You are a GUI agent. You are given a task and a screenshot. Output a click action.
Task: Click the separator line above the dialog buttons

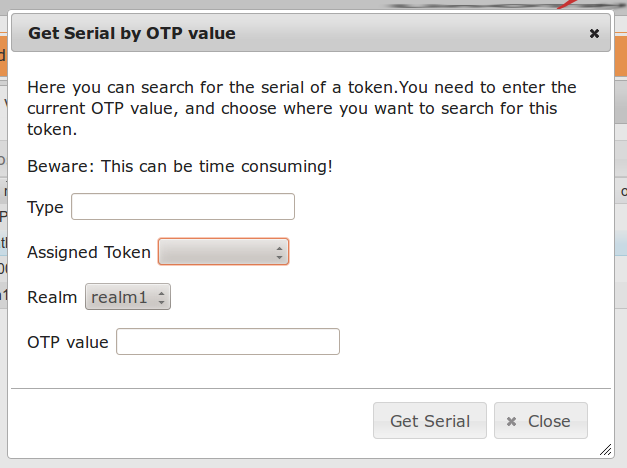point(310,387)
